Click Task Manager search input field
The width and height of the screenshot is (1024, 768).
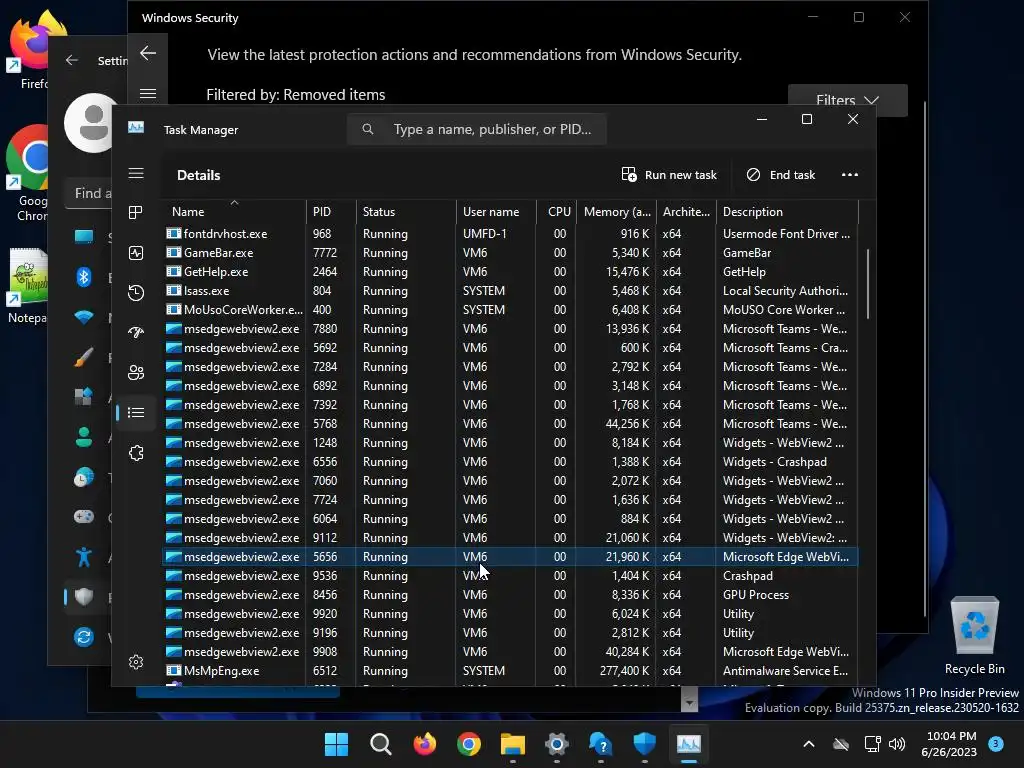(x=477, y=129)
